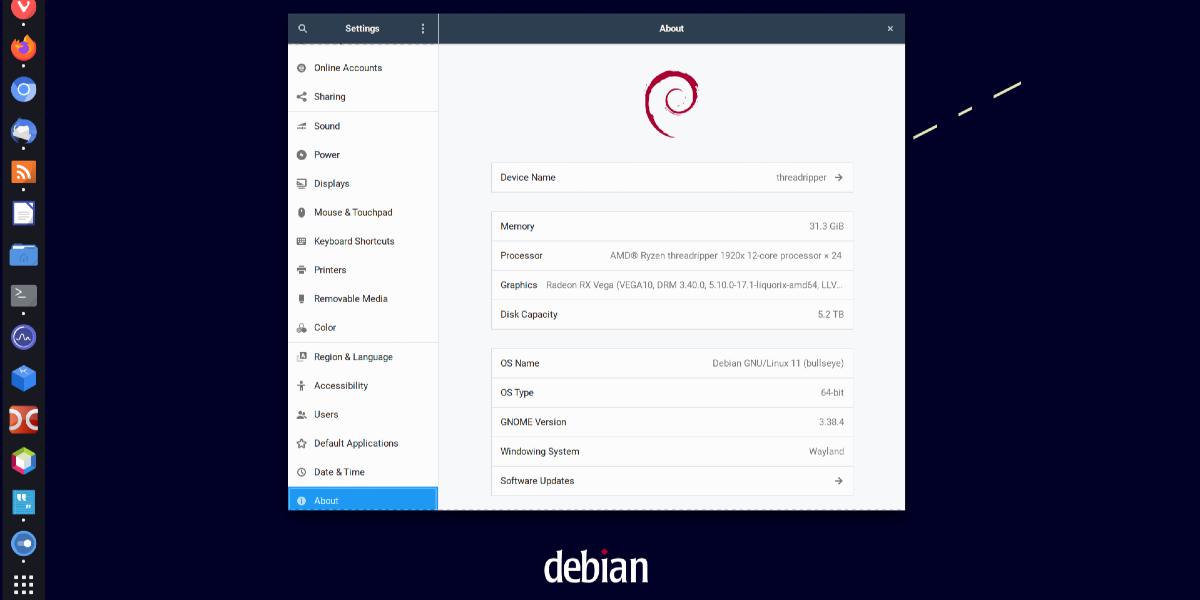Open Software Updates via its arrow
Image resolution: width=1200 pixels, height=600 pixels.
tap(838, 481)
